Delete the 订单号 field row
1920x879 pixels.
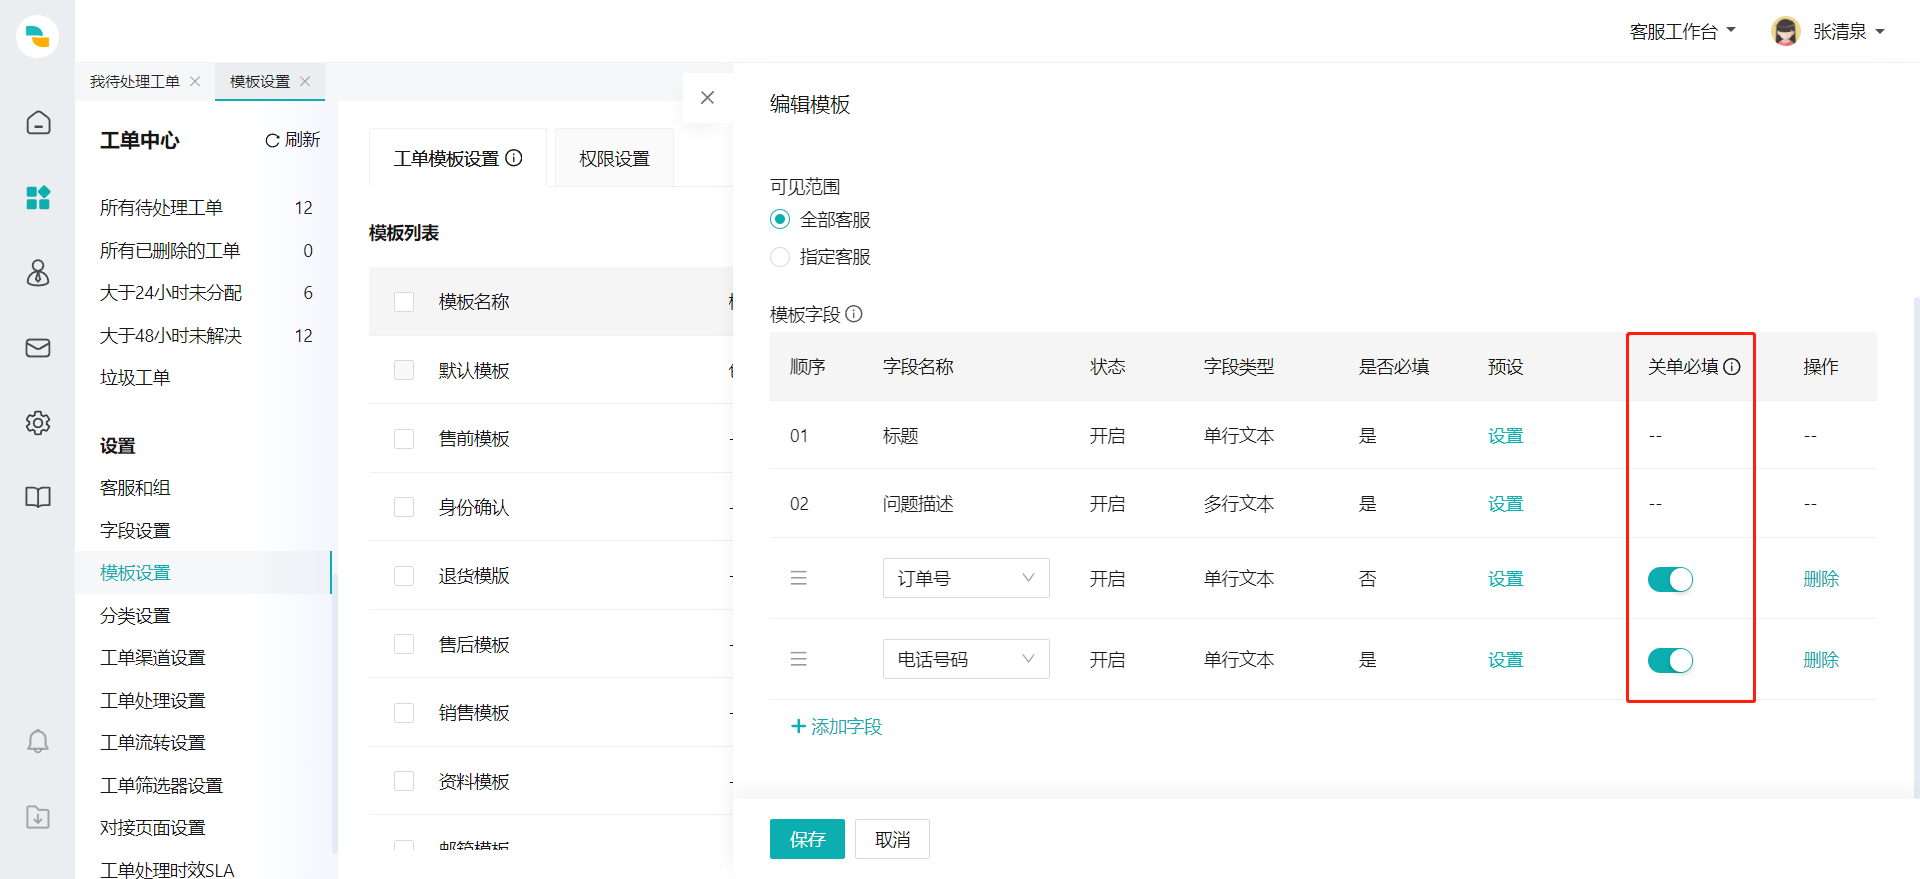1821,578
